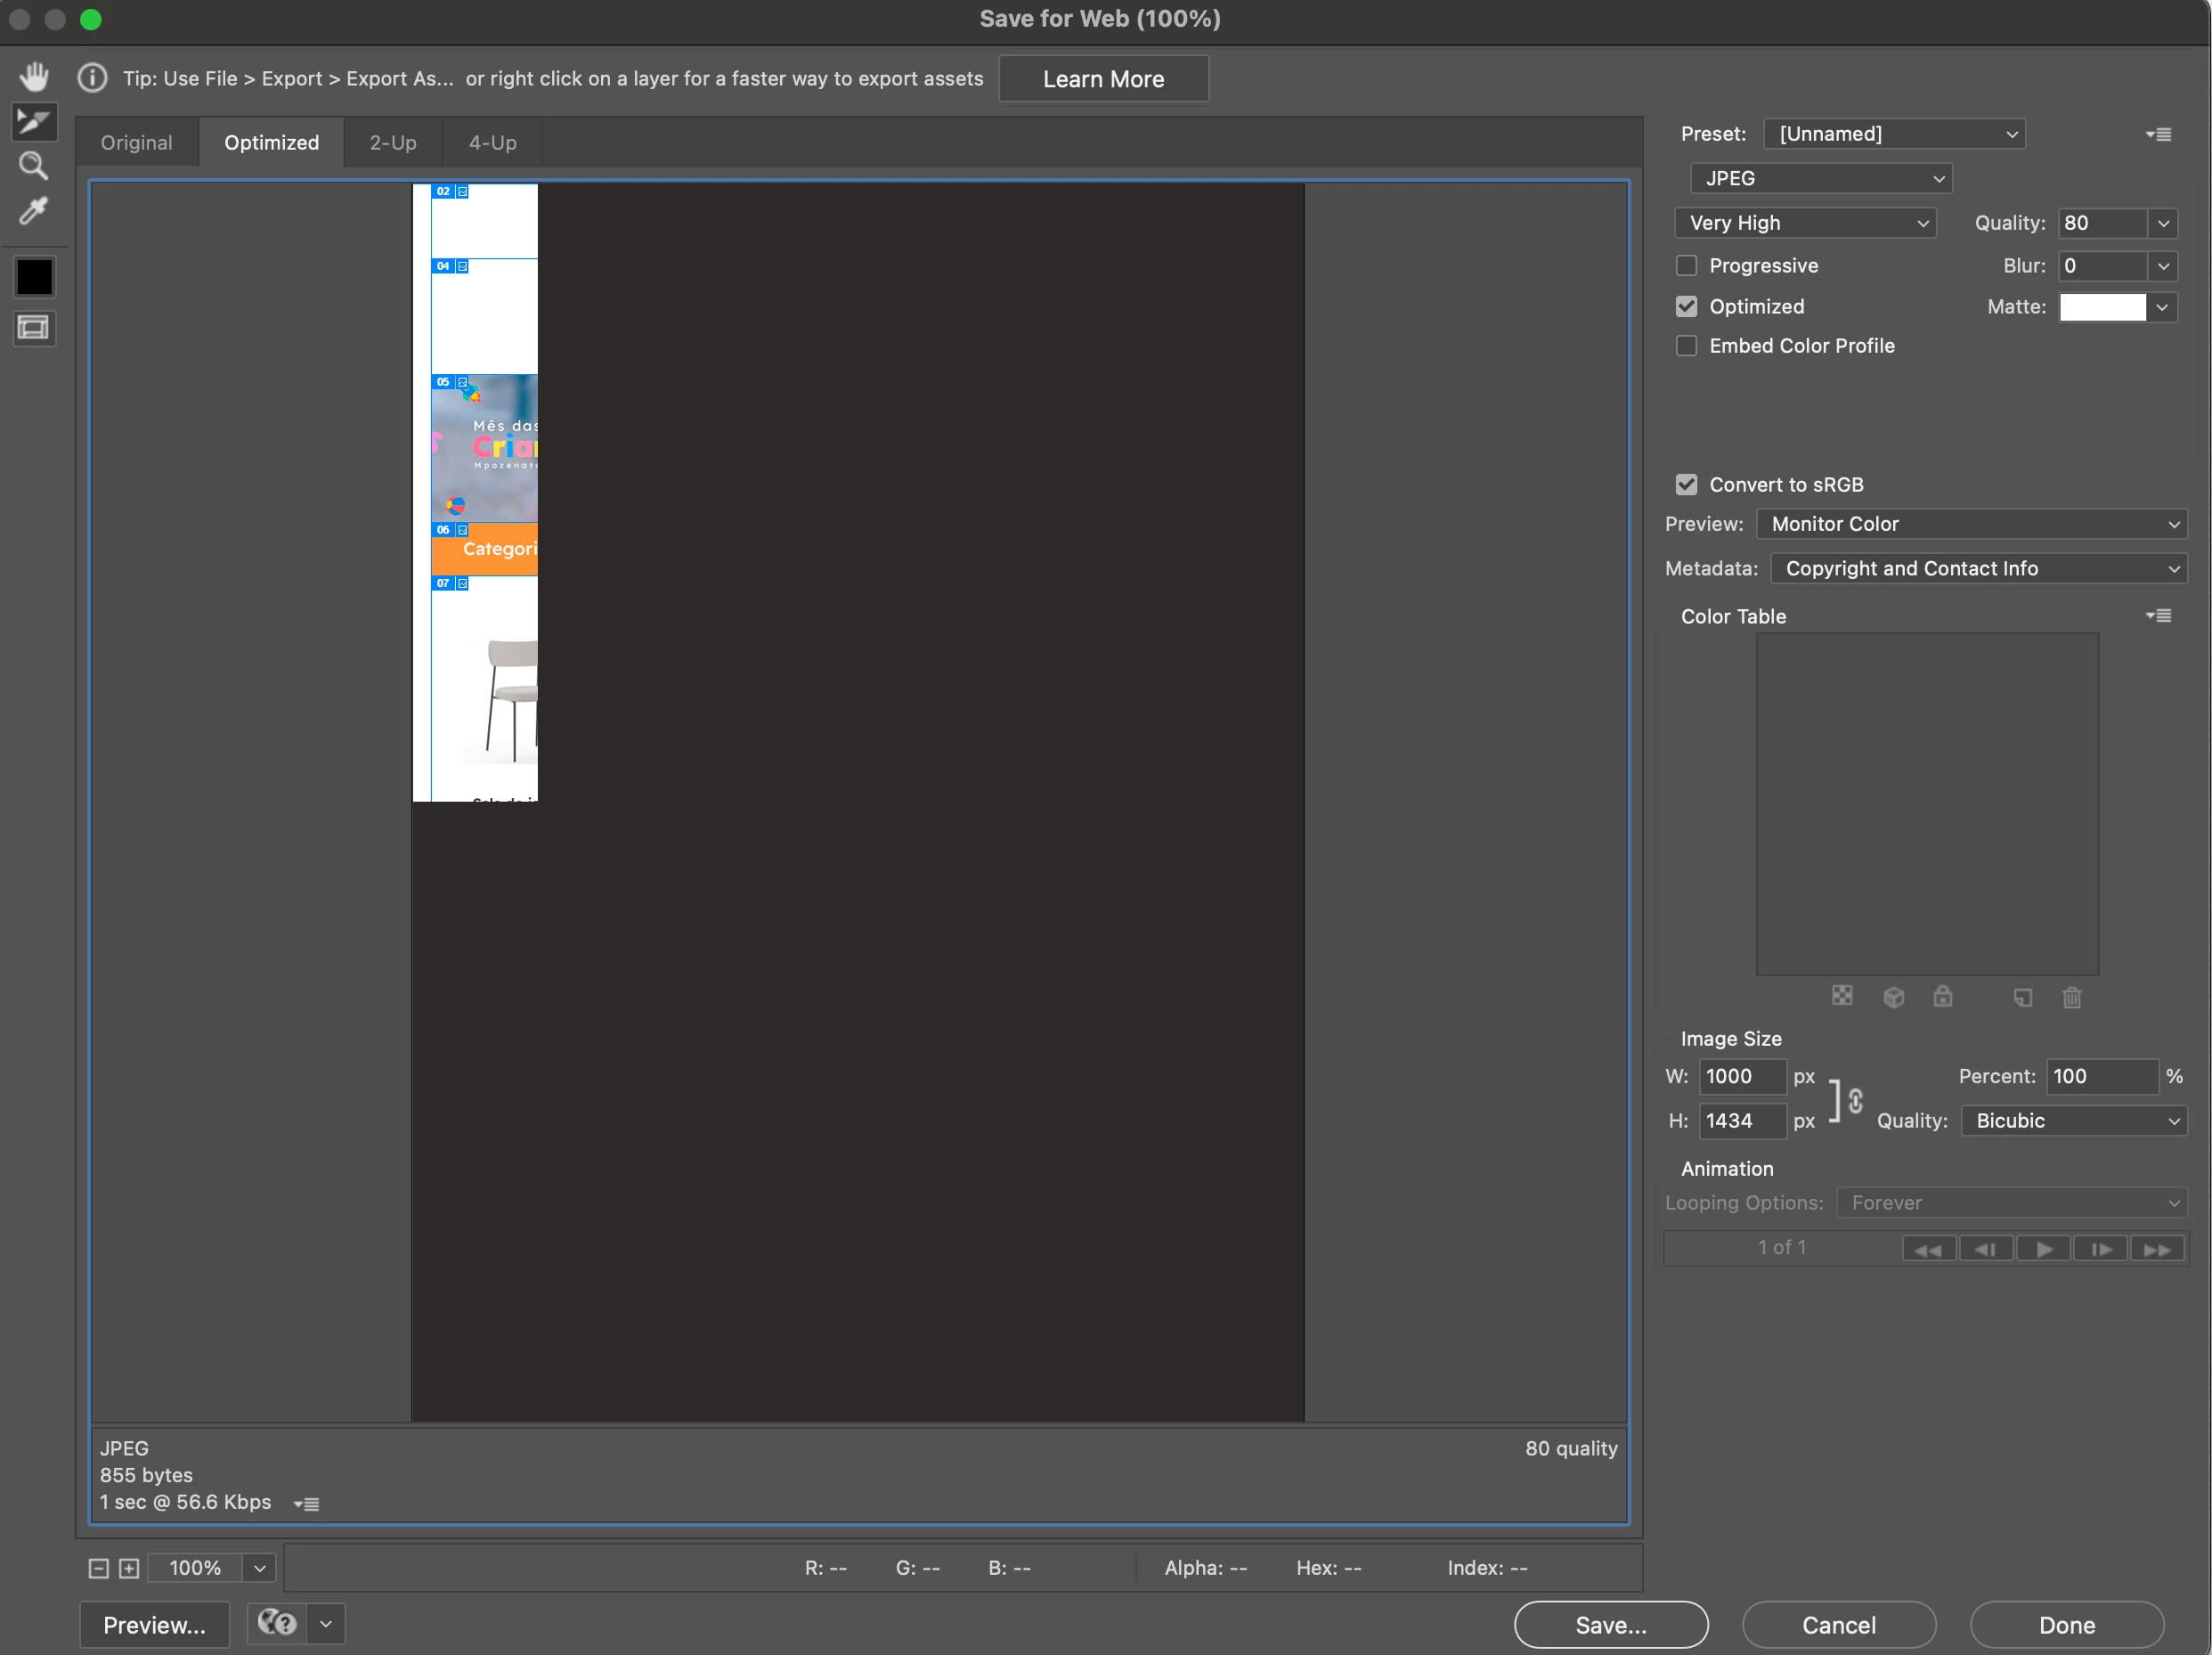The image size is (2212, 1655).
Task: Toggle slices visibility icon
Action: pyautogui.click(x=34, y=328)
